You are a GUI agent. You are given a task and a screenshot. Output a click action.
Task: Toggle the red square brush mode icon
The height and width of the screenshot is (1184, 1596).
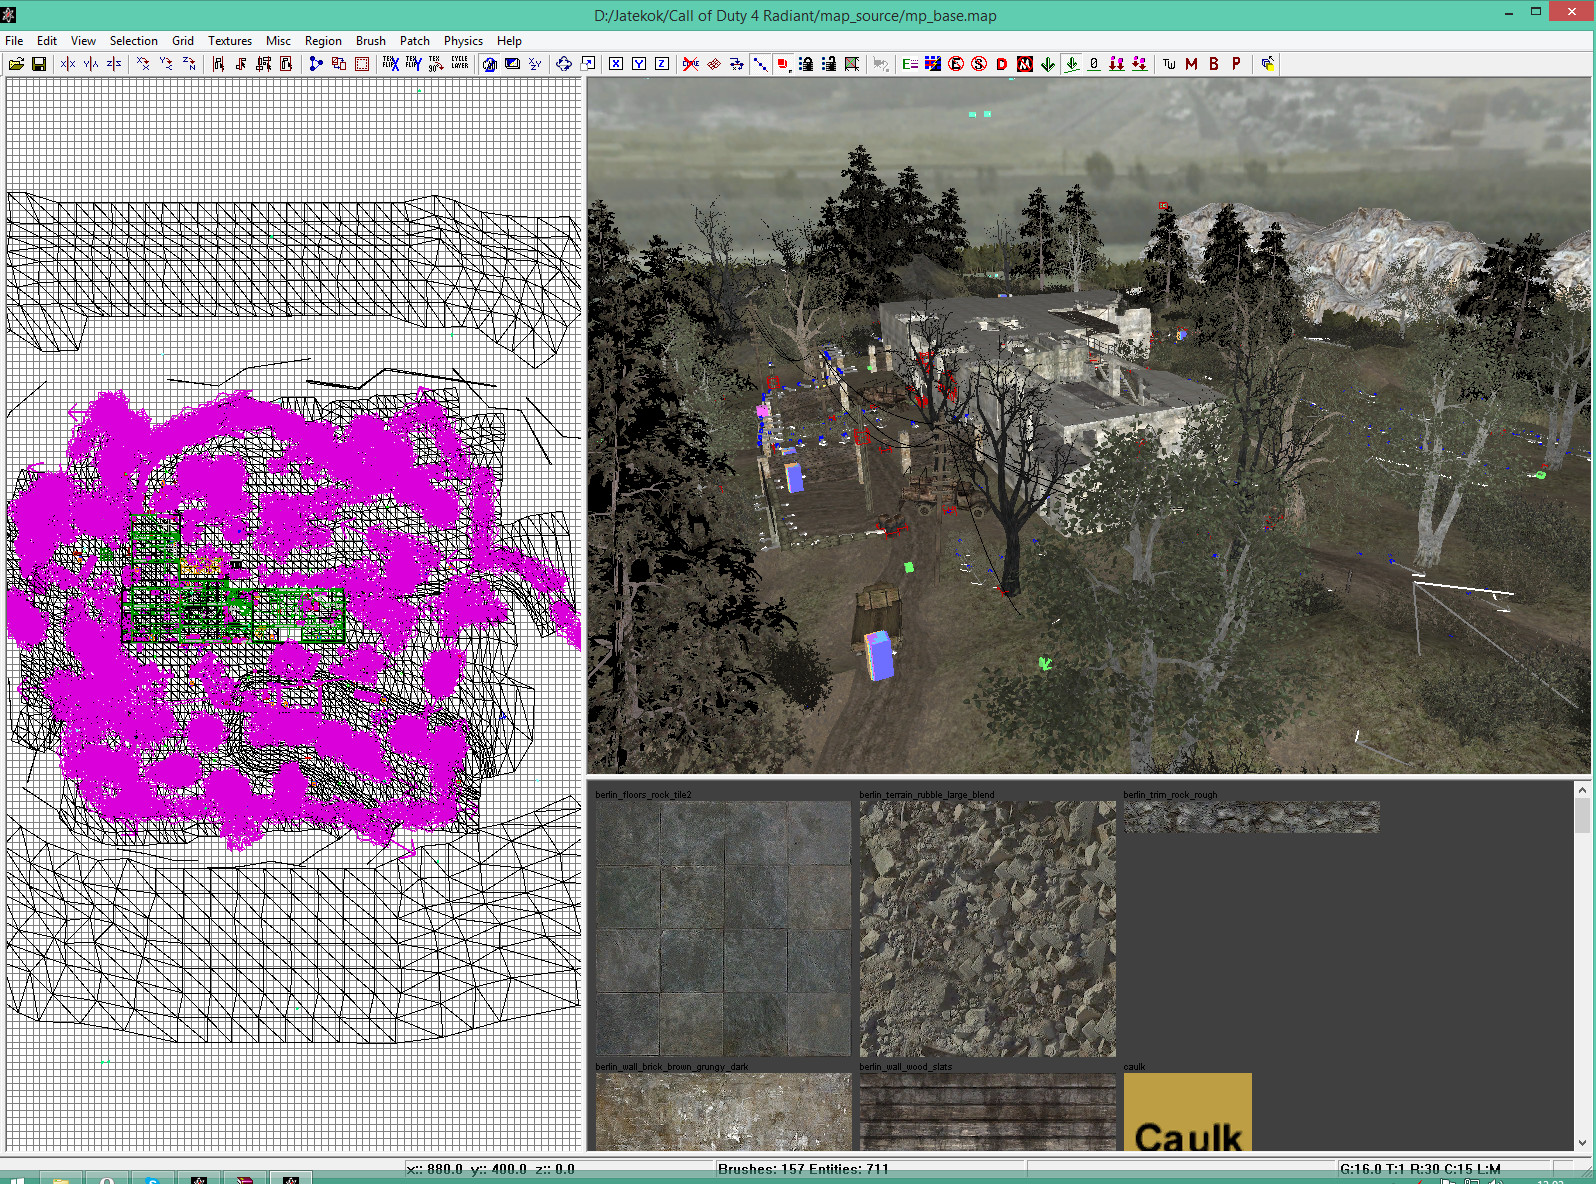[783, 64]
